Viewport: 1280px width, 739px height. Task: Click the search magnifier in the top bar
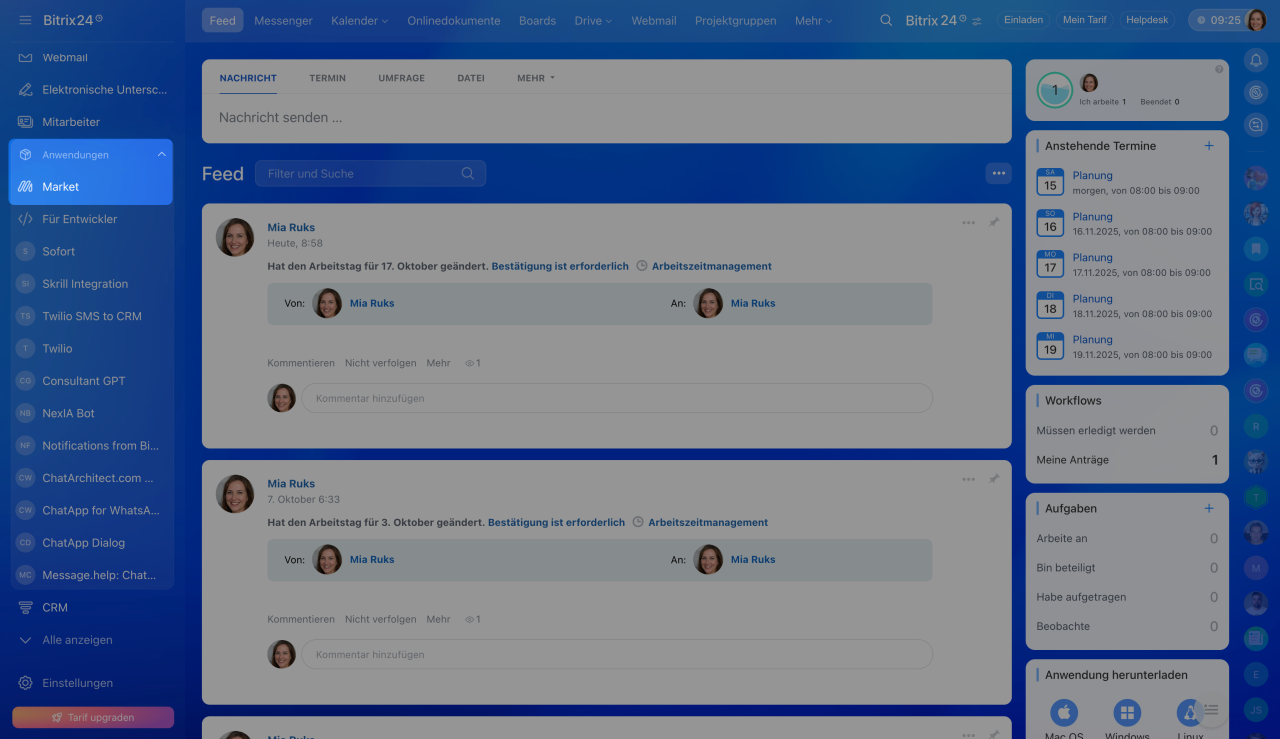click(885, 20)
